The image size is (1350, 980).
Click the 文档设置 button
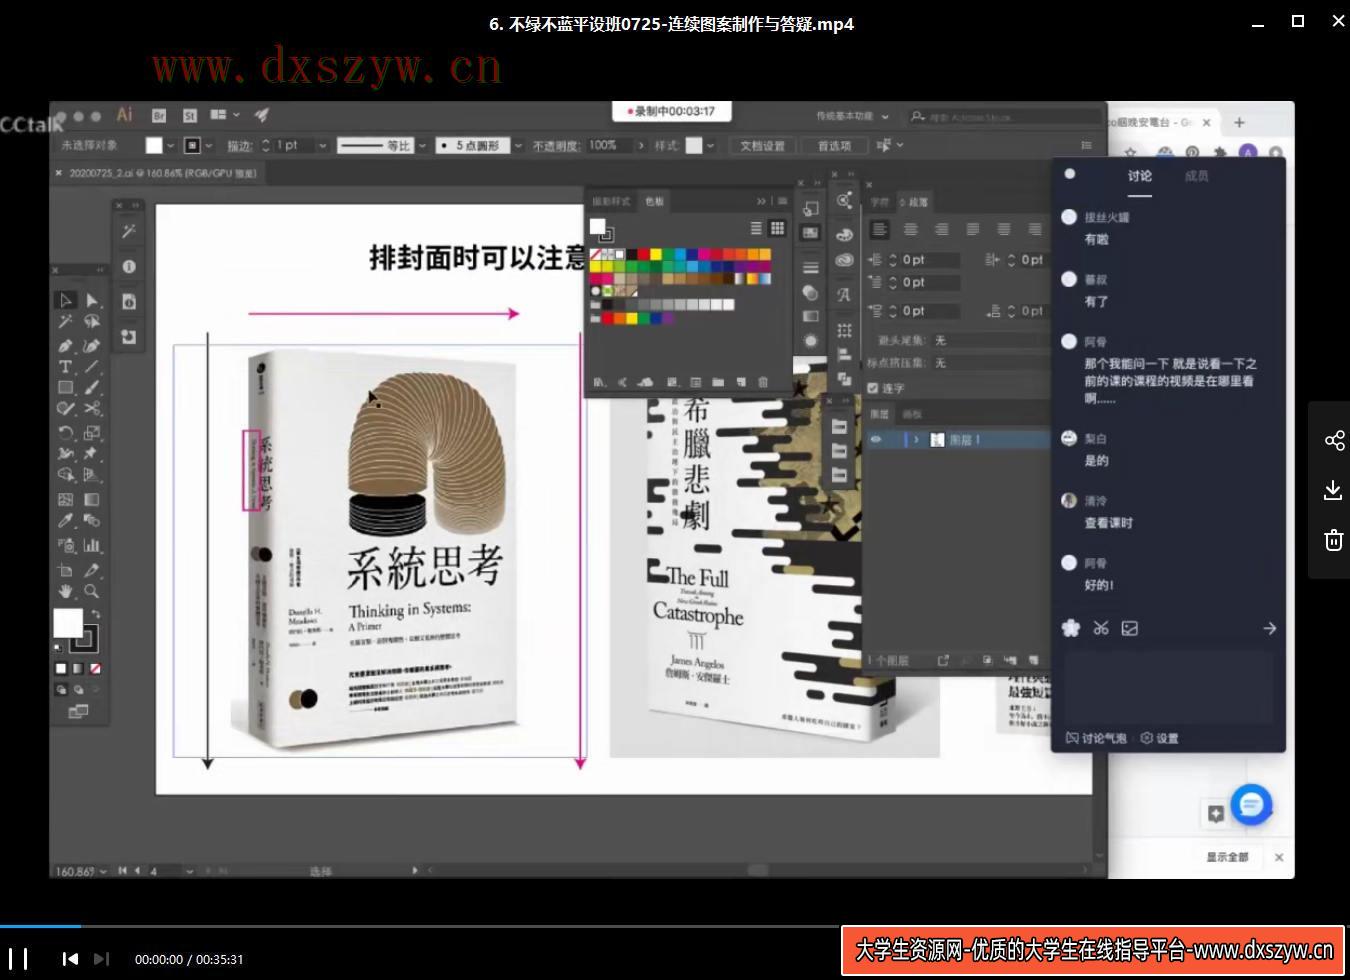pos(762,145)
